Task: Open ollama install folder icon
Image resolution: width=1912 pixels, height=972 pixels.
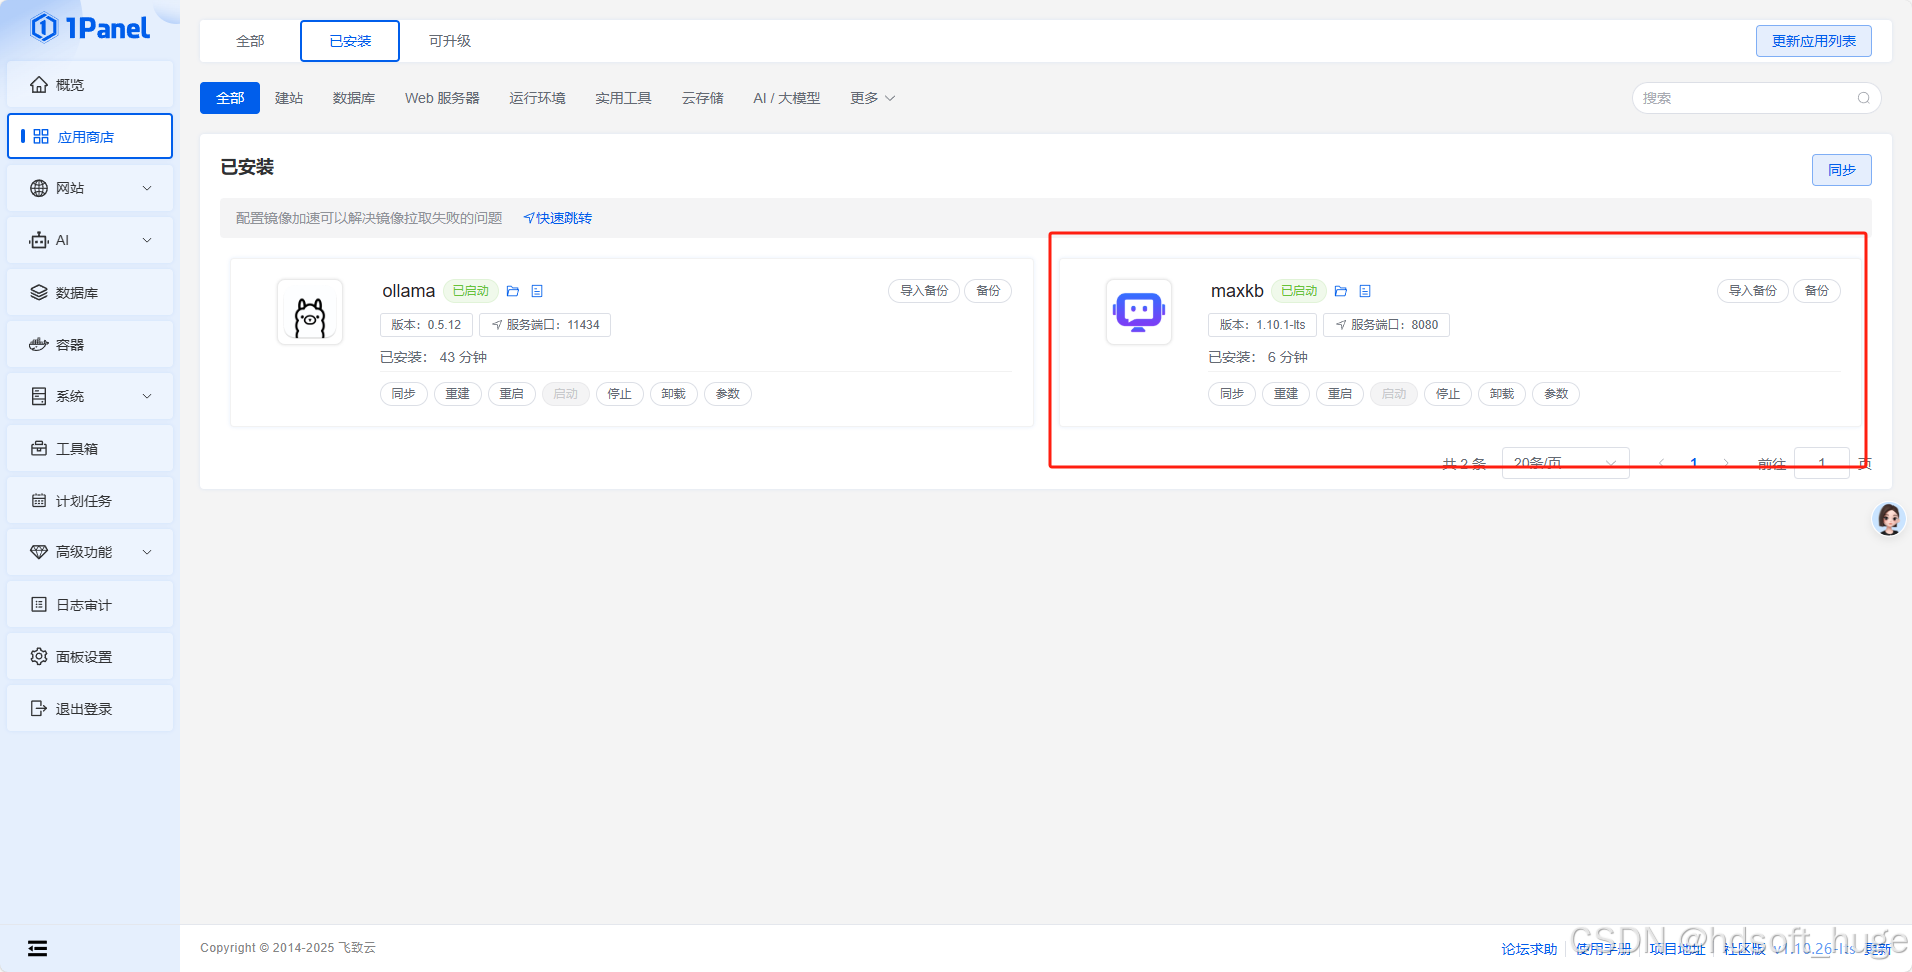Action: click(513, 291)
